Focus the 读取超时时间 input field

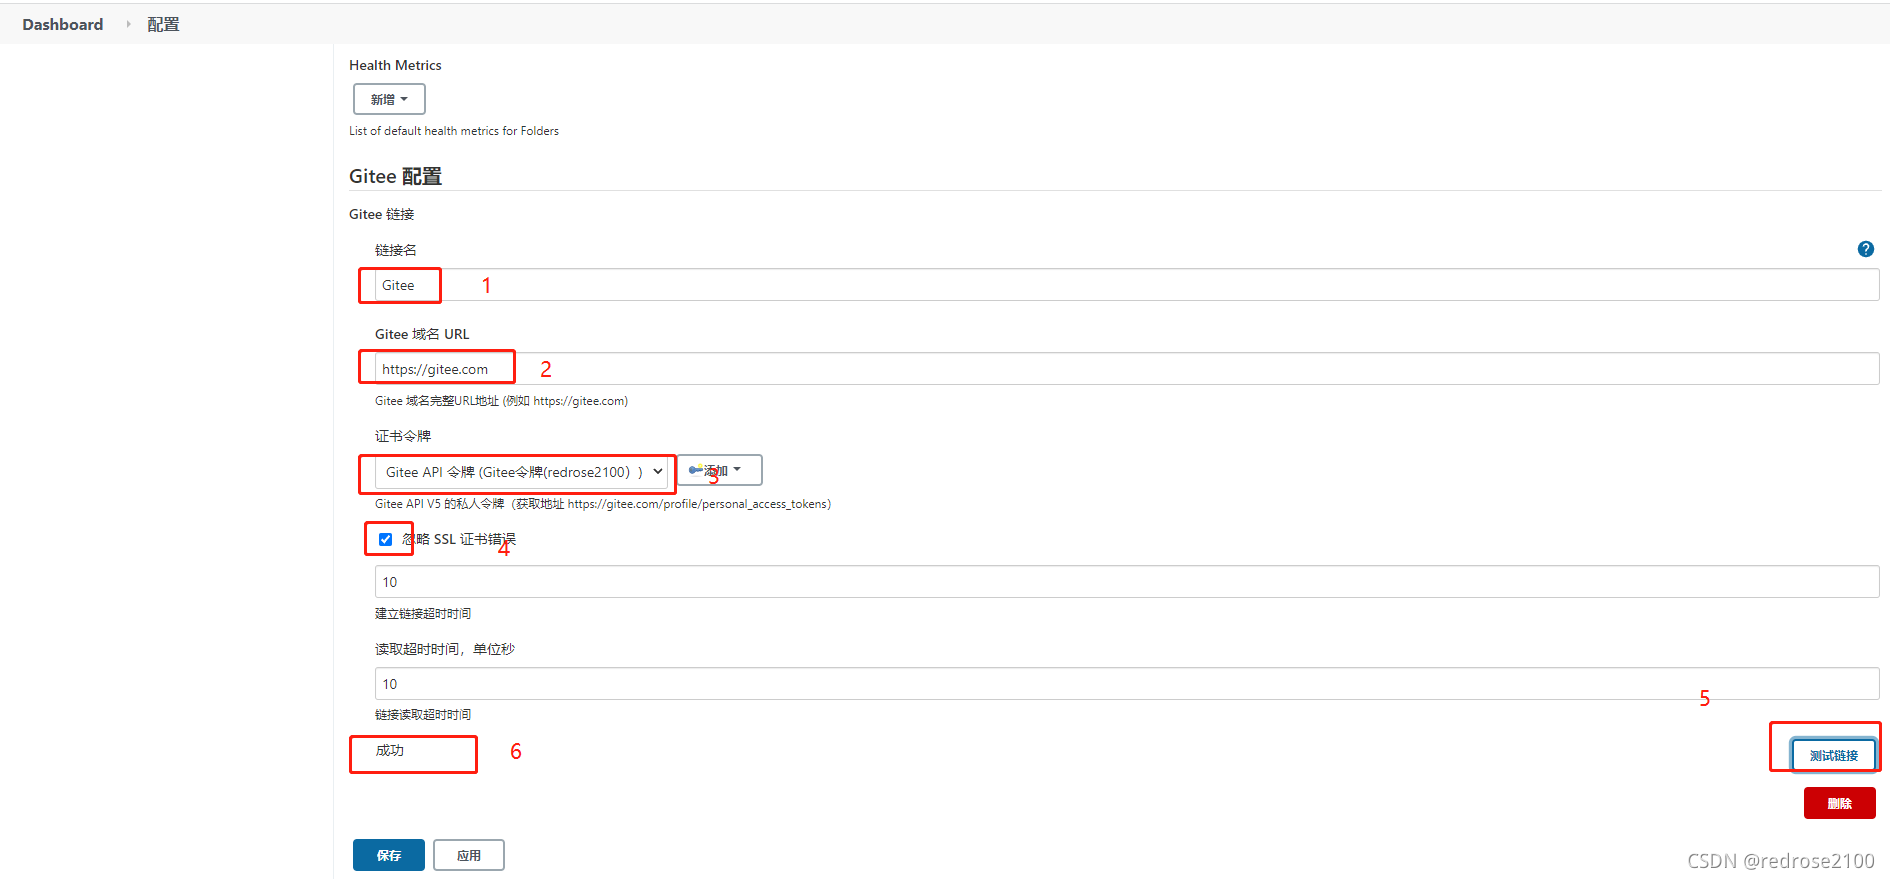[1127, 684]
